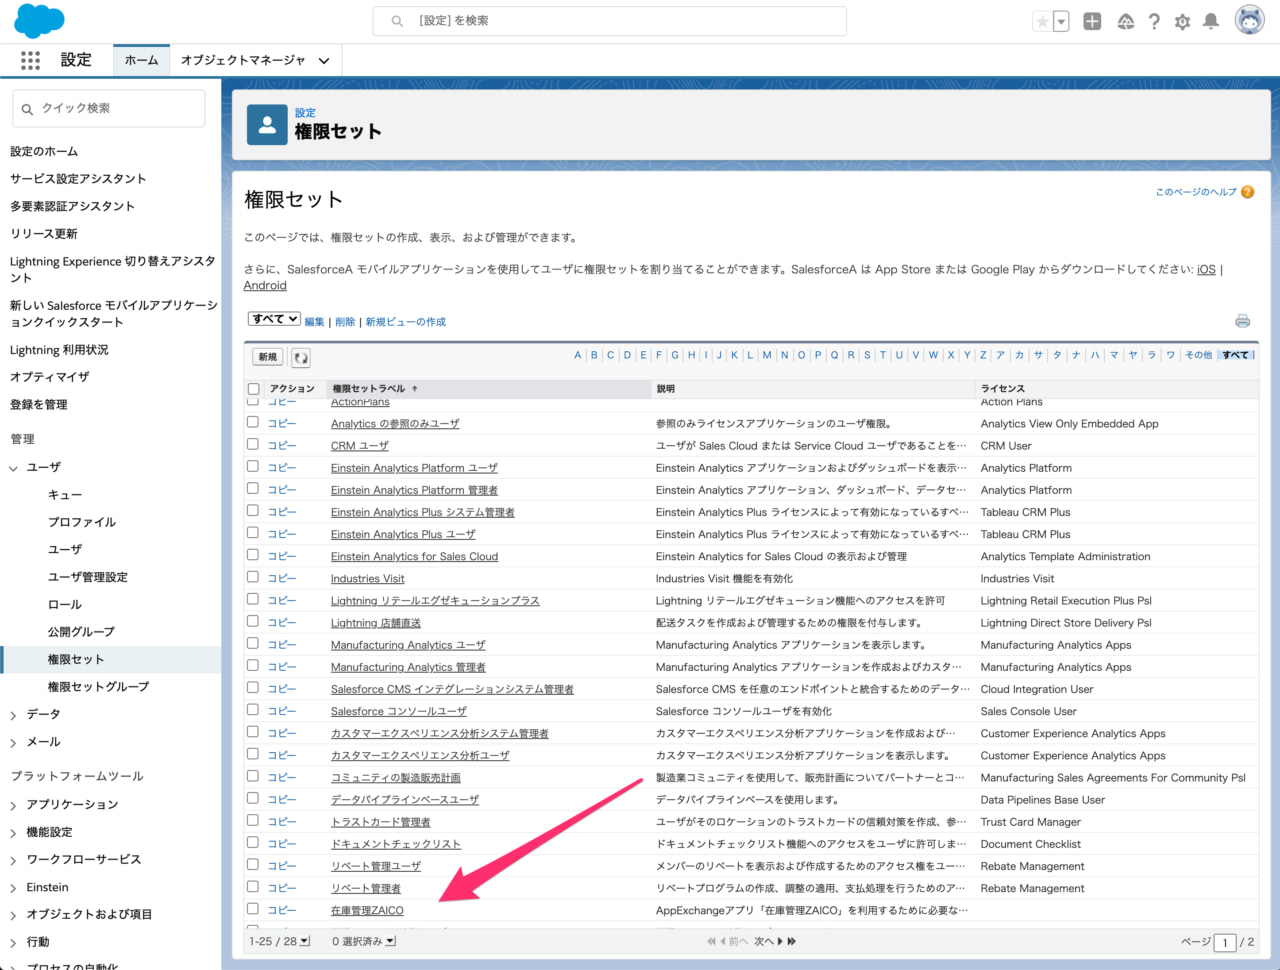Image resolution: width=1280 pixels, height=970 pixels.
Task: Open プロファイル in the sidebar
Action: (82, 522)
